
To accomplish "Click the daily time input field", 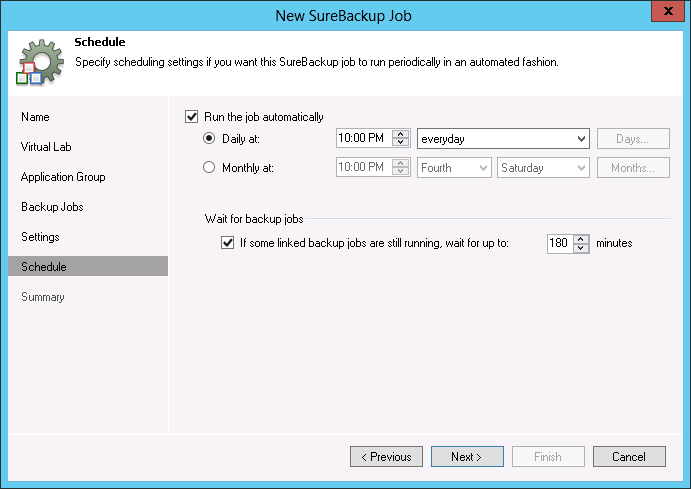I will click(362, 138).
